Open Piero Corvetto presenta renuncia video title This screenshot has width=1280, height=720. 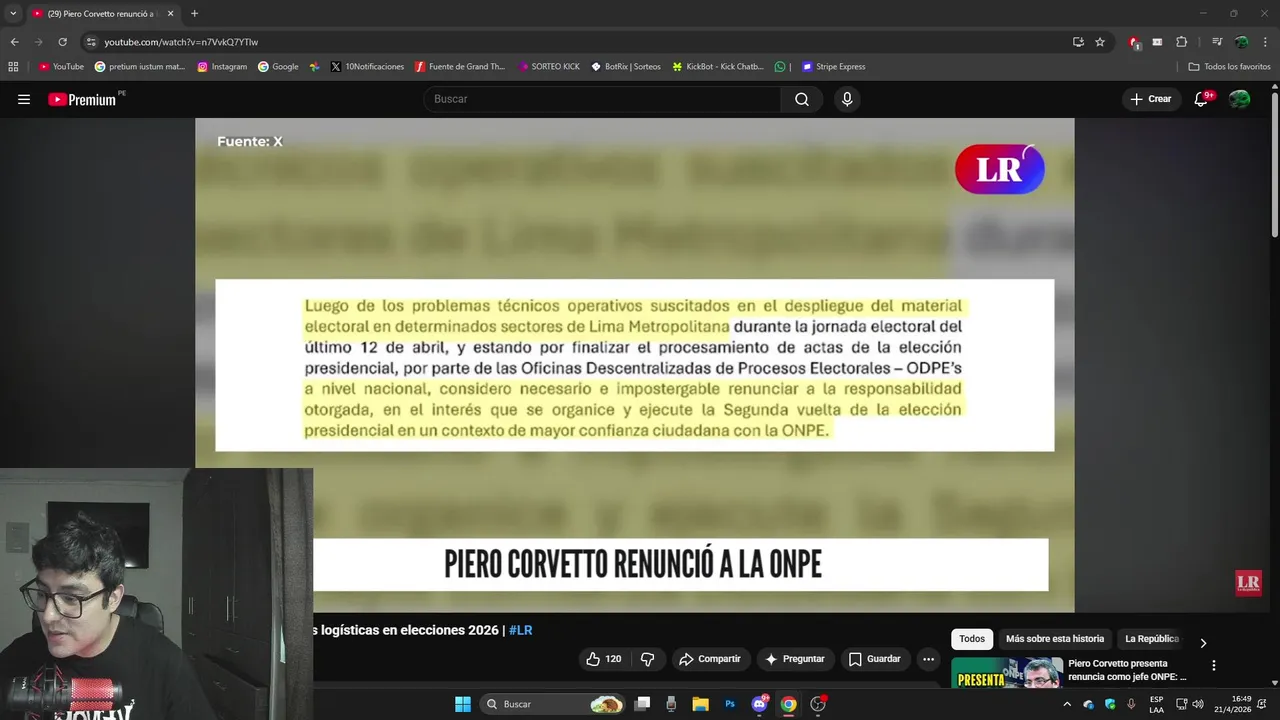point(1128,670)
